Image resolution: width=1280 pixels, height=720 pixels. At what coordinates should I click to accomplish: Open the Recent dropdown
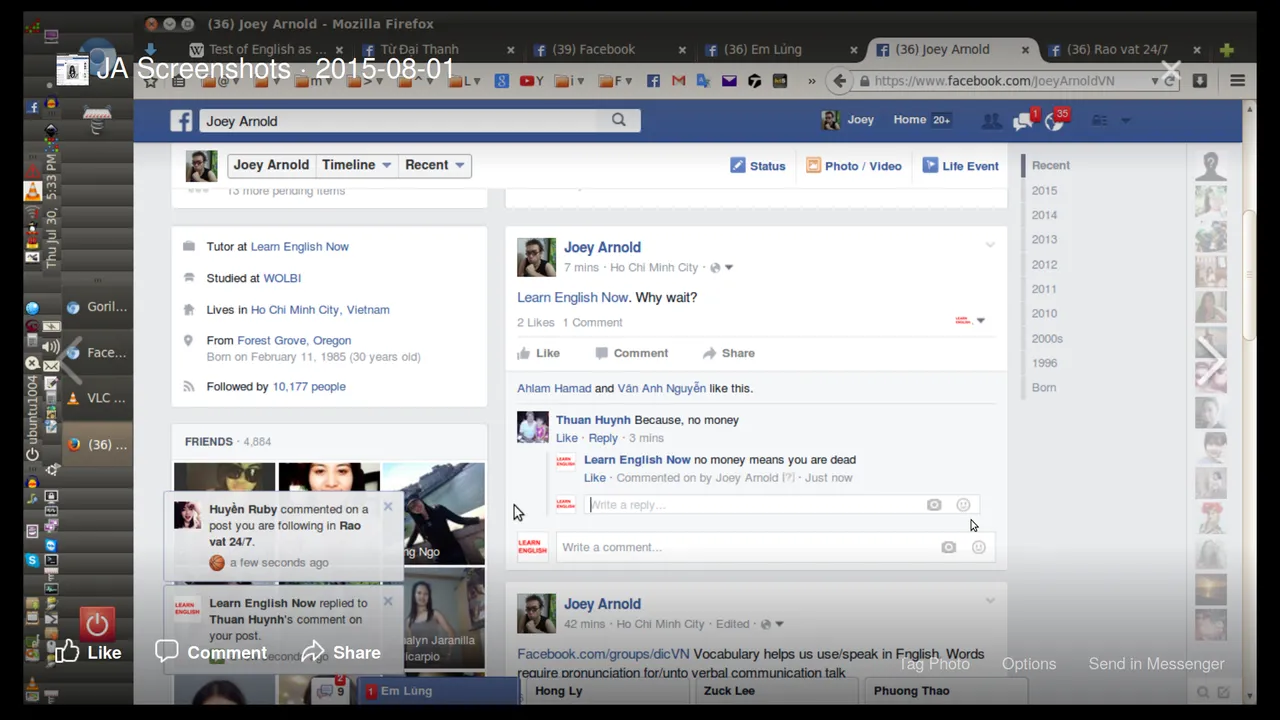(434, 165)
